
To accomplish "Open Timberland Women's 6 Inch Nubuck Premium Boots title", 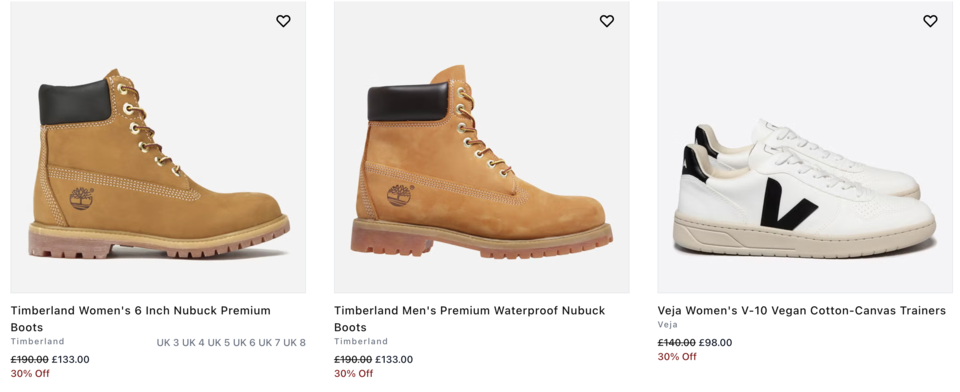I will coord(141,318).
